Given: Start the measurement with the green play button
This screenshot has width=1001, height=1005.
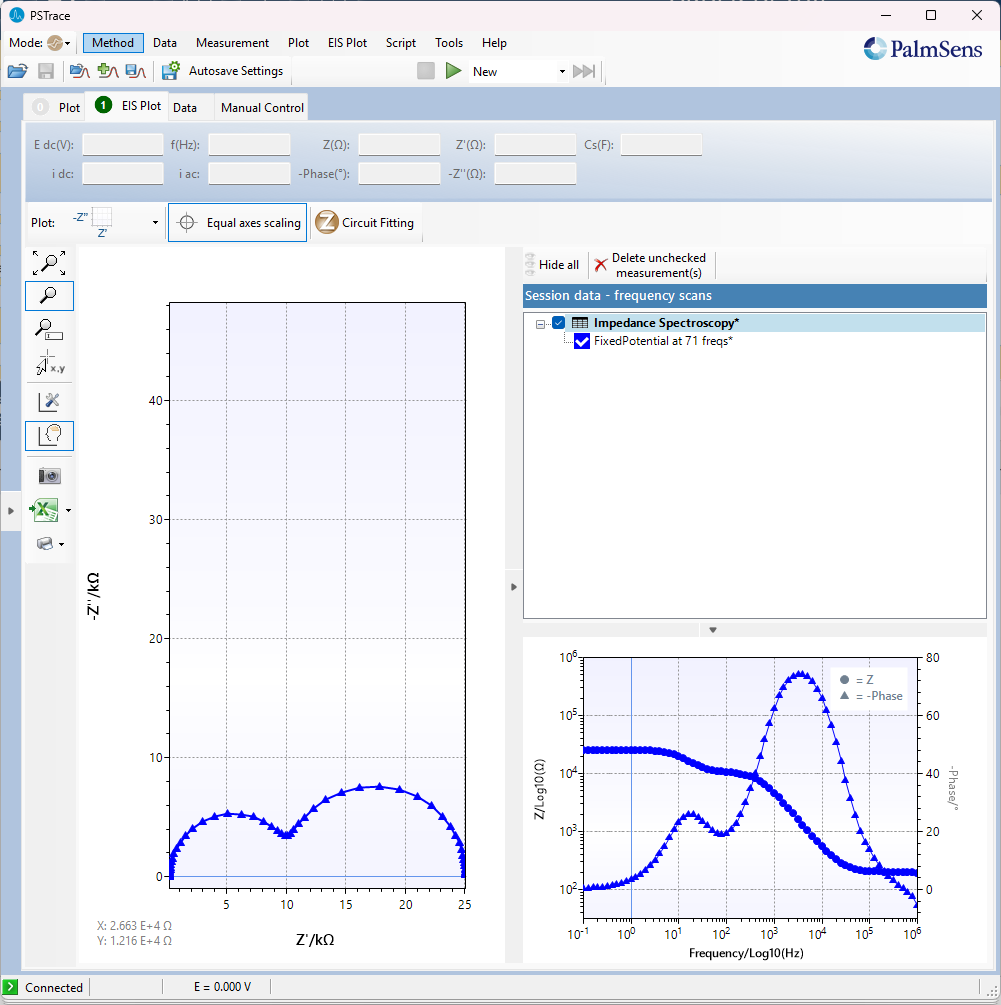Looking at the screenshot, I should coord(454,71).
